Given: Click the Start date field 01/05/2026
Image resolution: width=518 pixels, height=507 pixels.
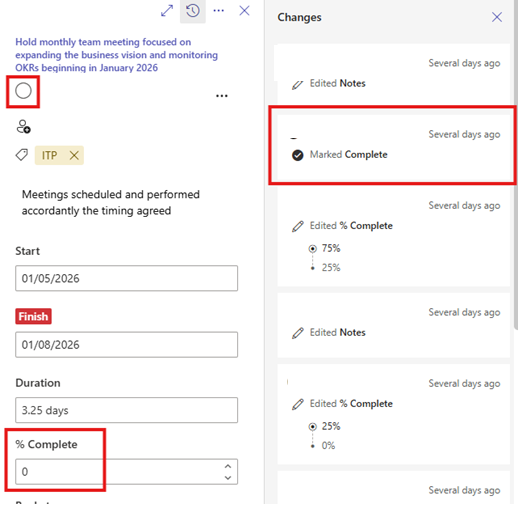Looking at the screenshot, I should 126,278.
